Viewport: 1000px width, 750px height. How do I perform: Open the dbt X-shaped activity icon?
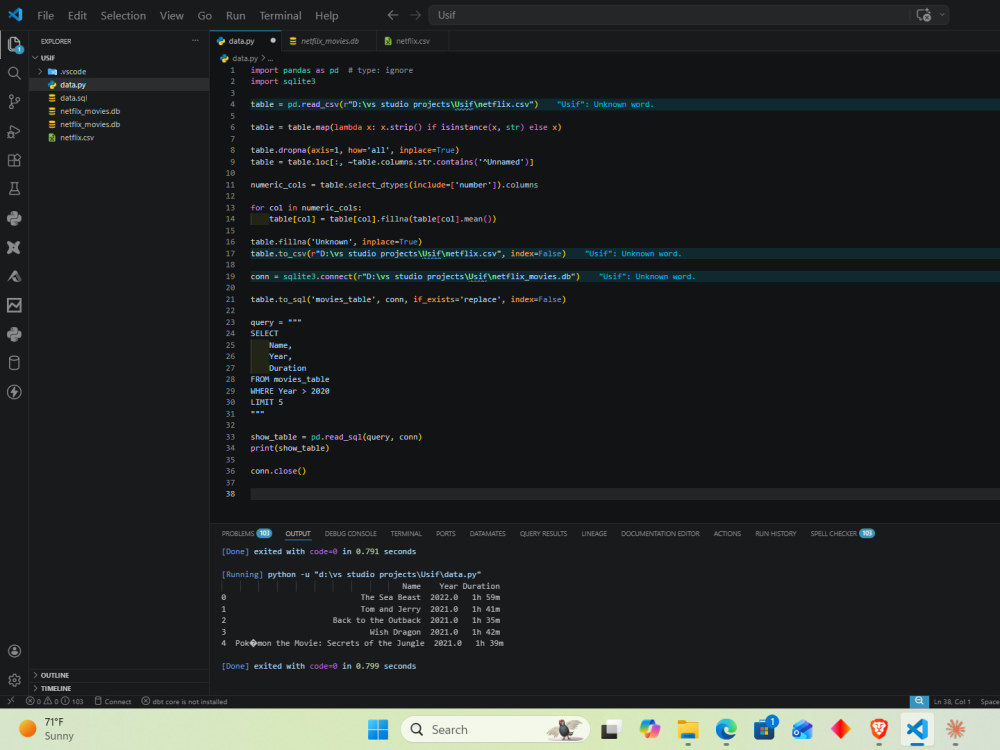point(14,247)
